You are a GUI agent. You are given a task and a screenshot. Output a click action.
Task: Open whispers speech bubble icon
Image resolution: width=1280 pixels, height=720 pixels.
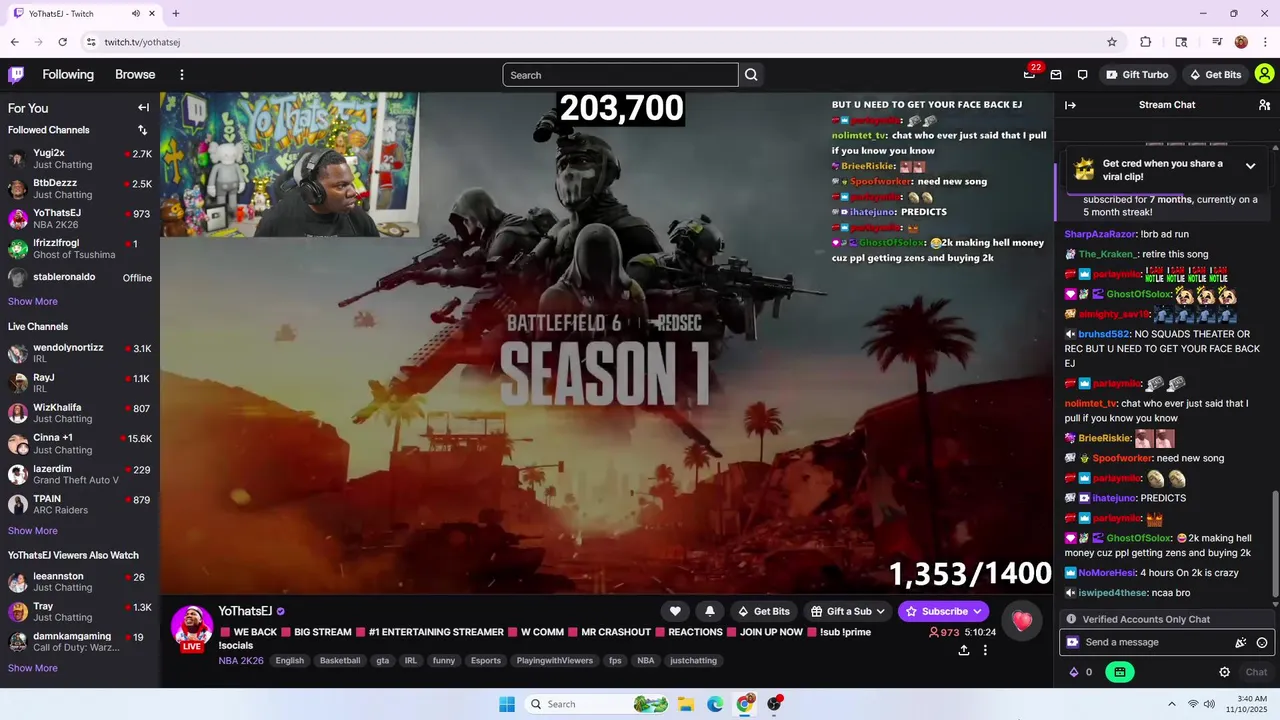(1082, 75)
